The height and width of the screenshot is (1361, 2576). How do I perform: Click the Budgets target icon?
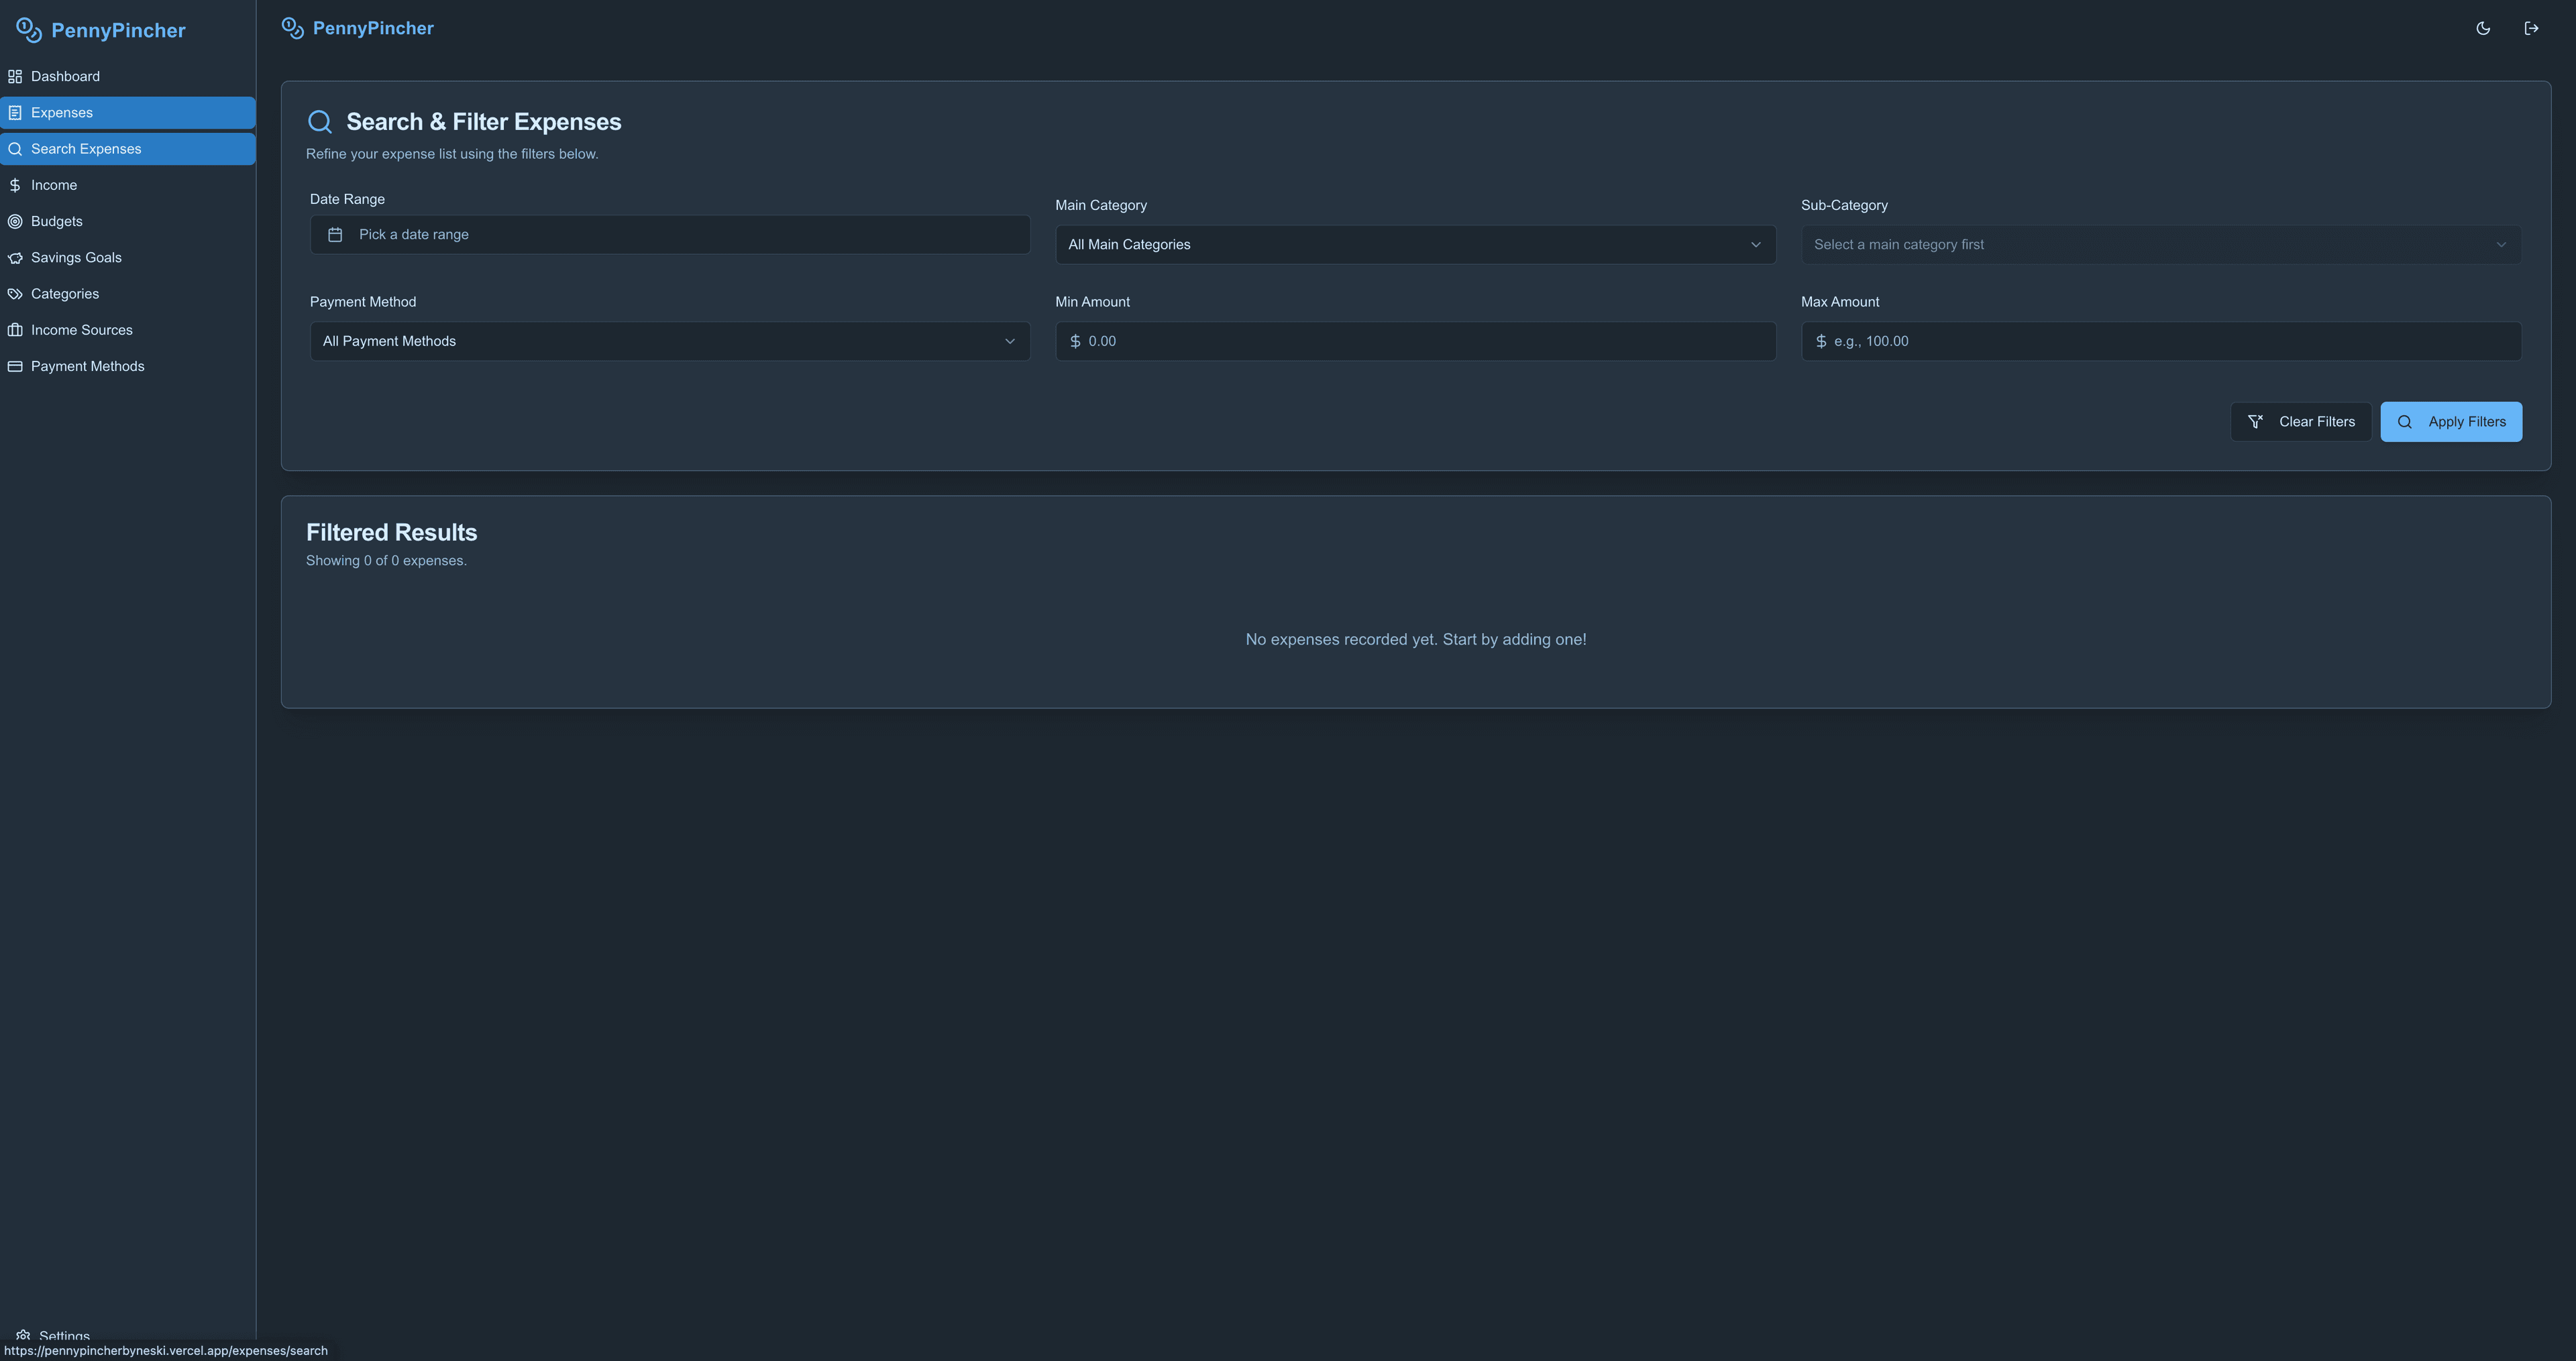coord(15,221)
